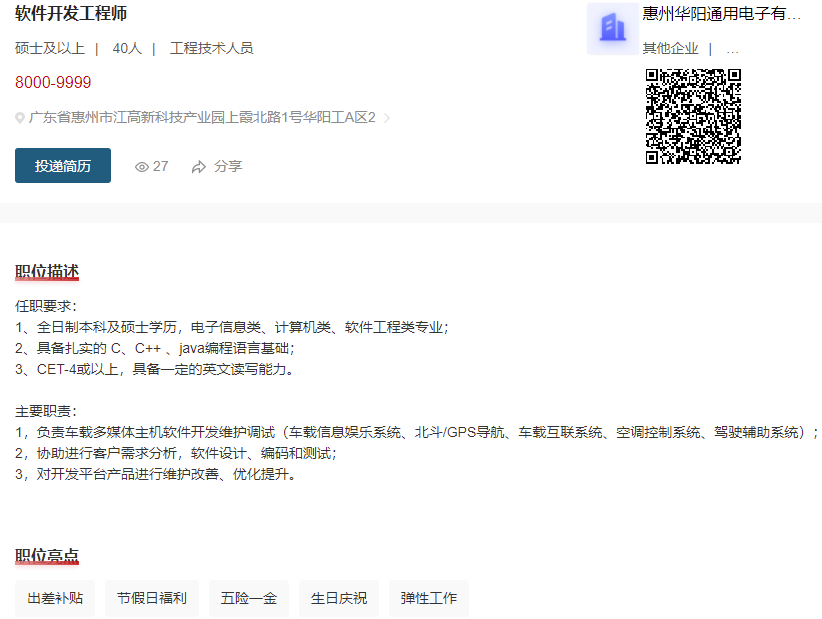This screenshot has width=822, height=619.
Task: Click the QR code image
Action: (693, 116)
